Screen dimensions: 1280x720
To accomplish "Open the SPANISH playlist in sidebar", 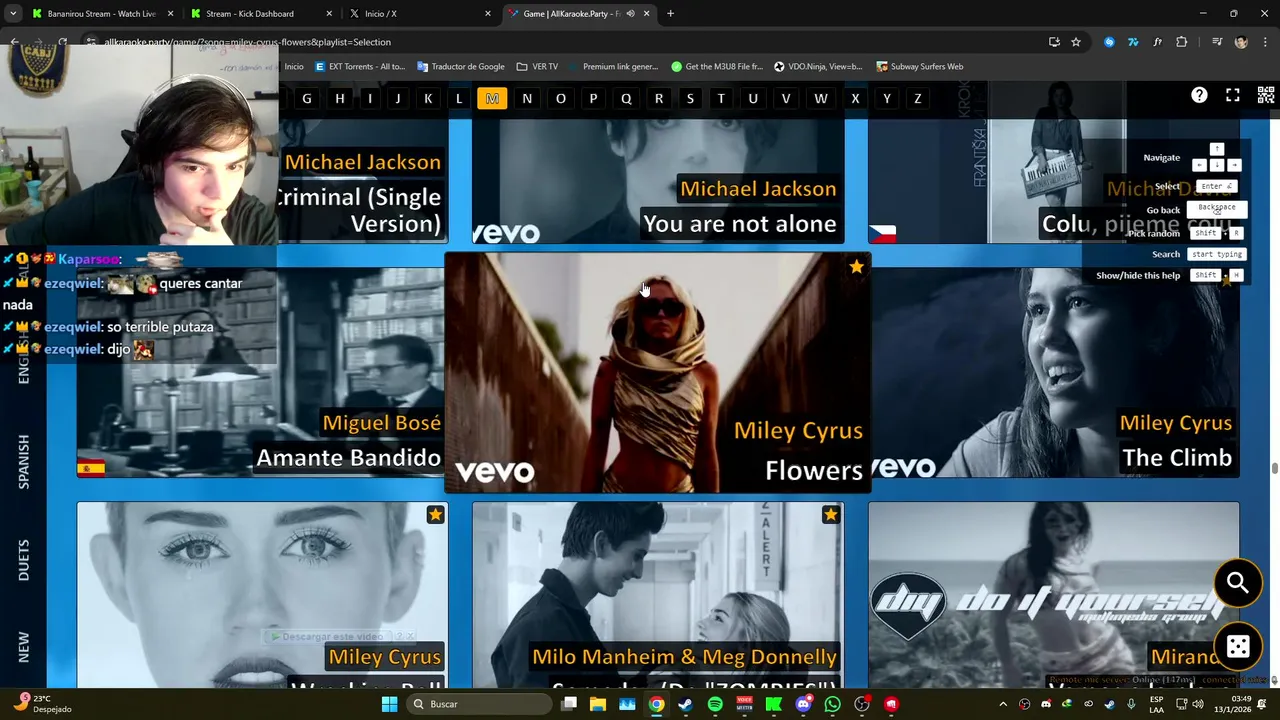I will tap(24, 461).
